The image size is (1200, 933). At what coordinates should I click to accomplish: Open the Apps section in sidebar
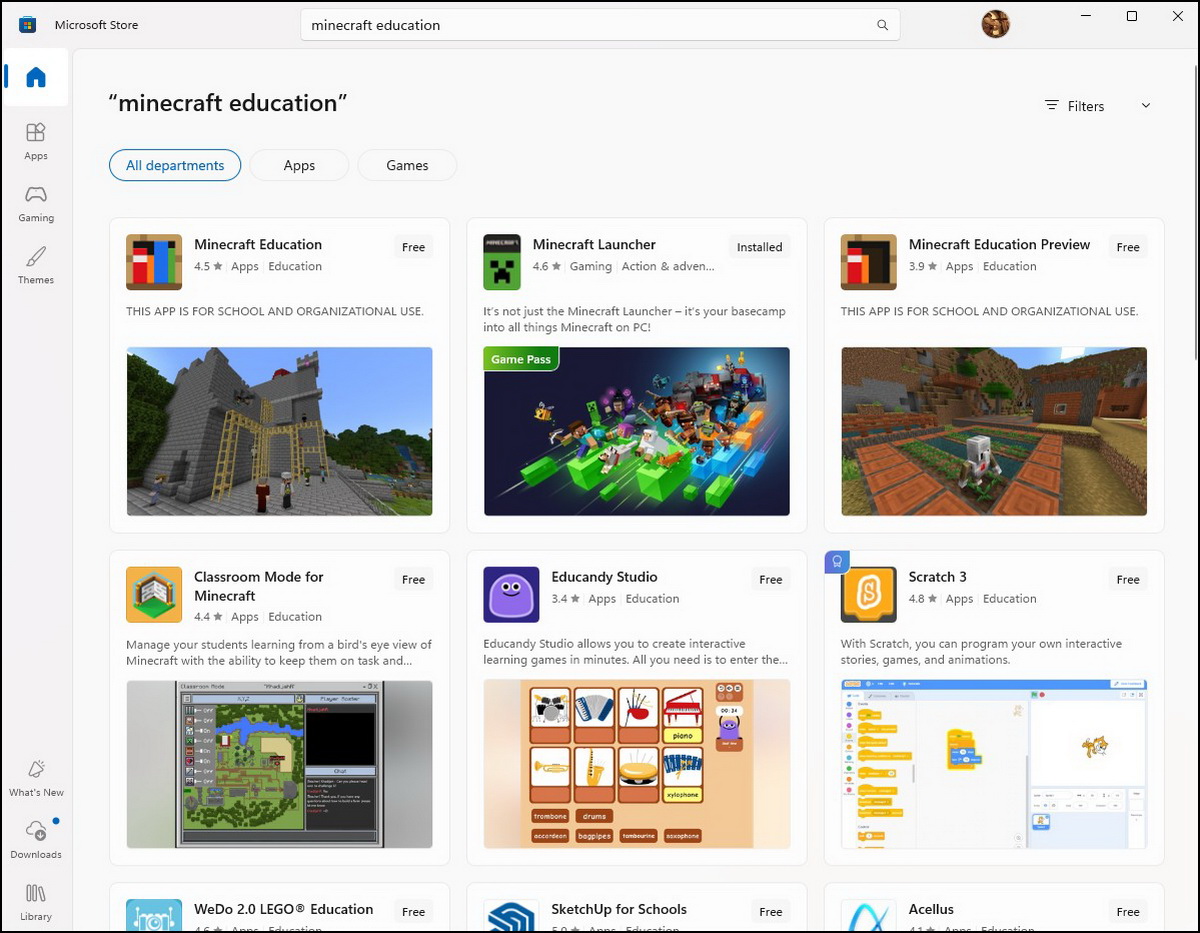[36, 141]
